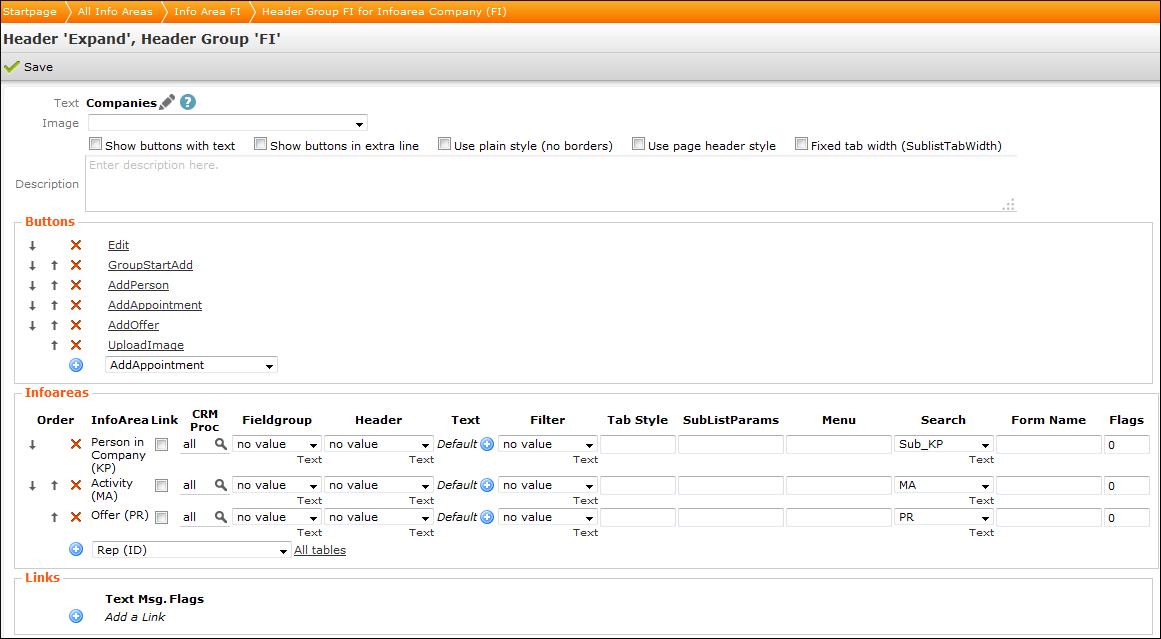Open CRM Proc search for Activity row
1161x639 pixels.
(x=221, y=485)
